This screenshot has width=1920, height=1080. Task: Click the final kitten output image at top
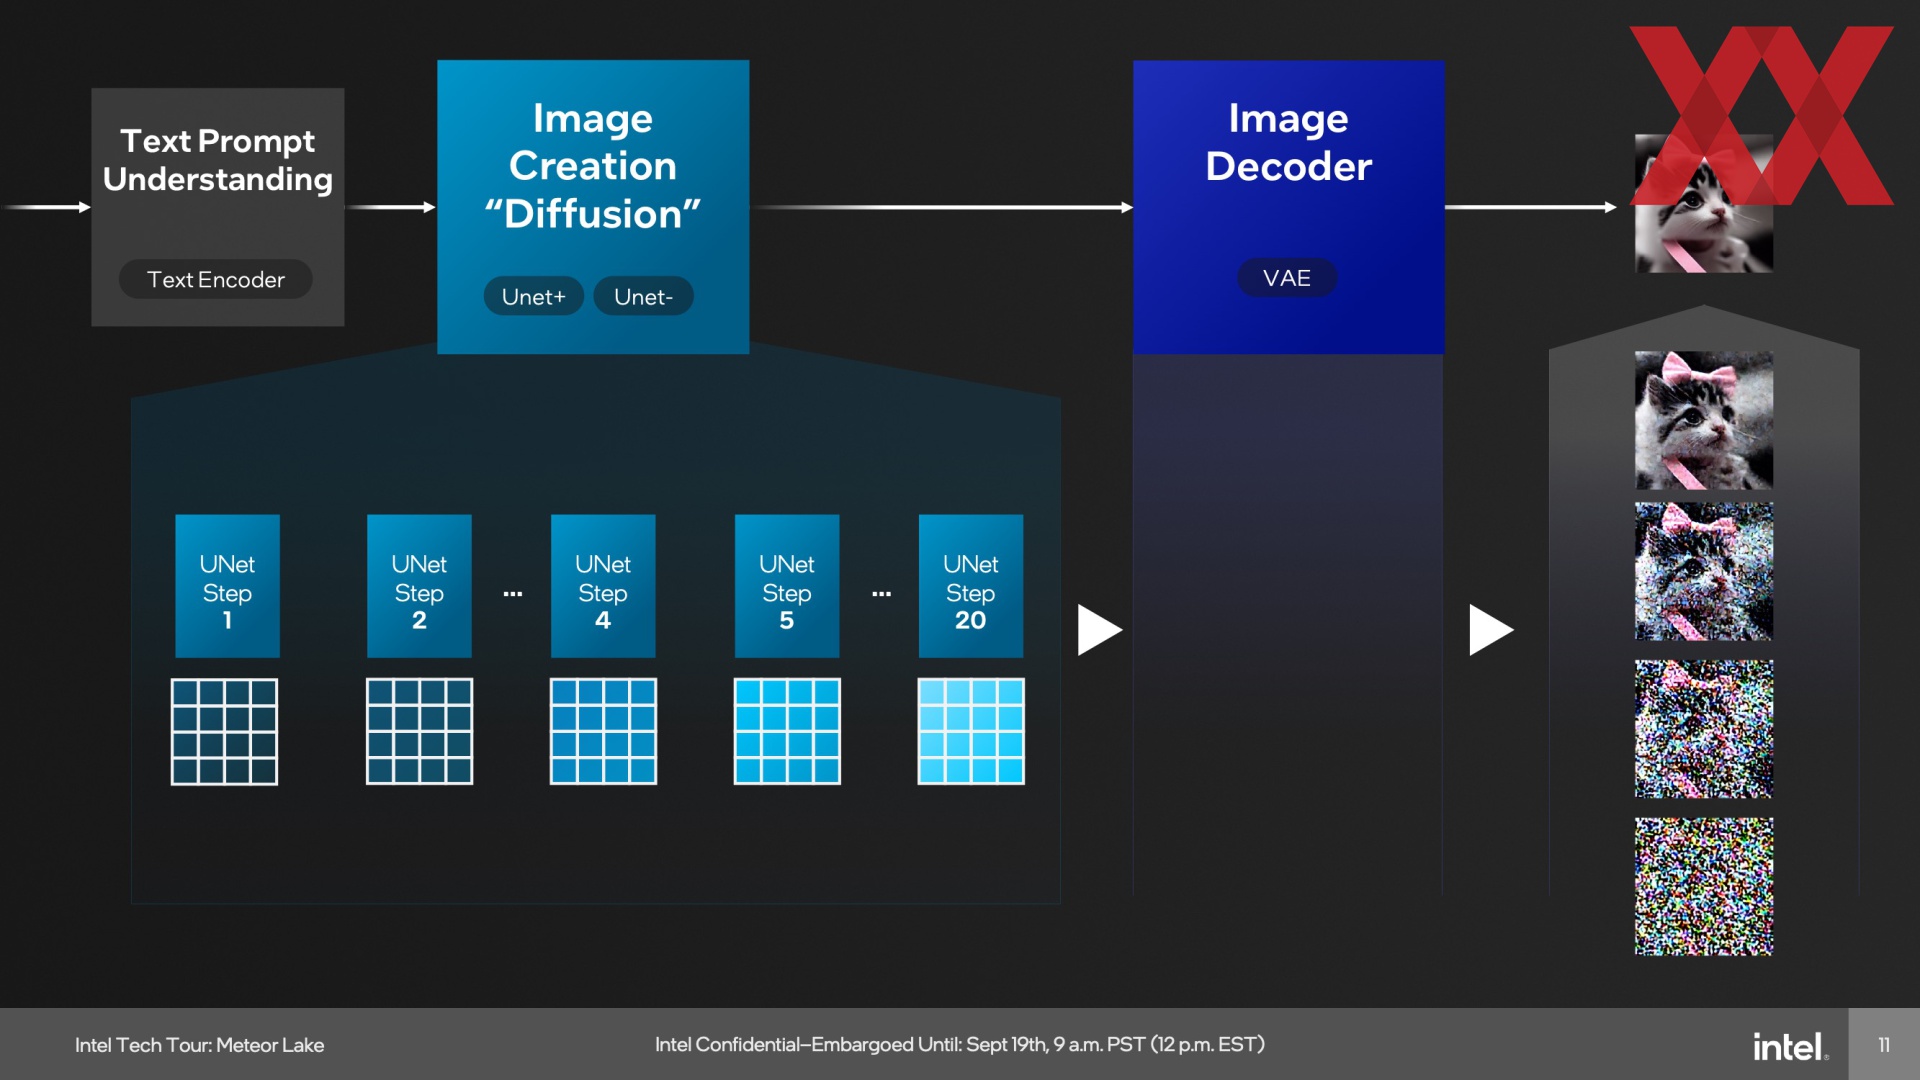[1704, 204]
